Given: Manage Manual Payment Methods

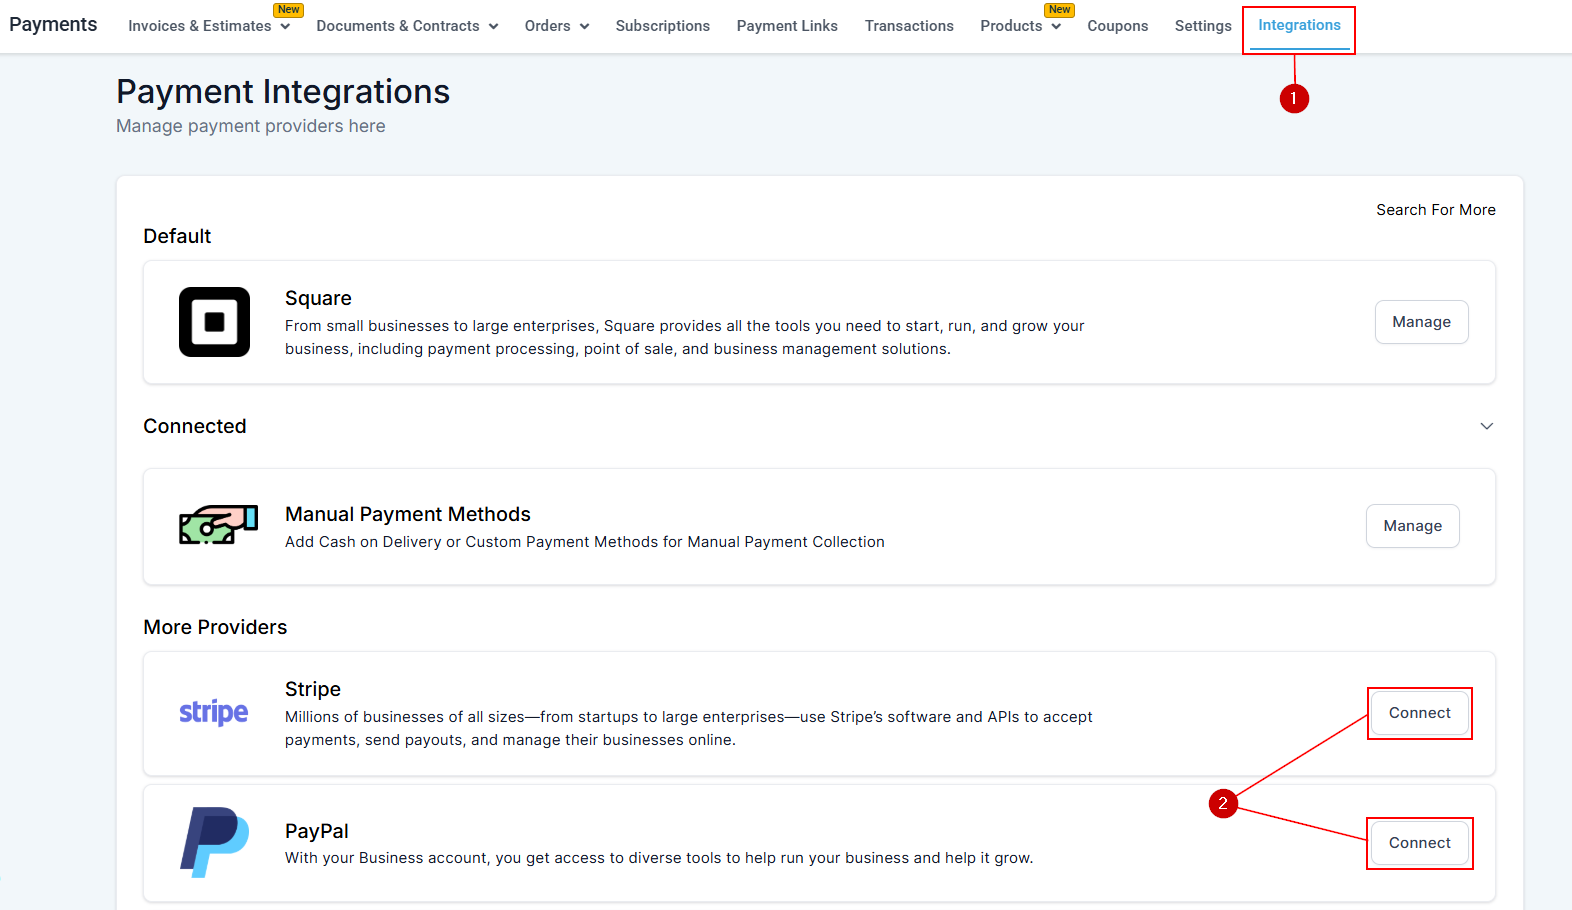Looking at the screenshot, I should (x=1412, y=526).
